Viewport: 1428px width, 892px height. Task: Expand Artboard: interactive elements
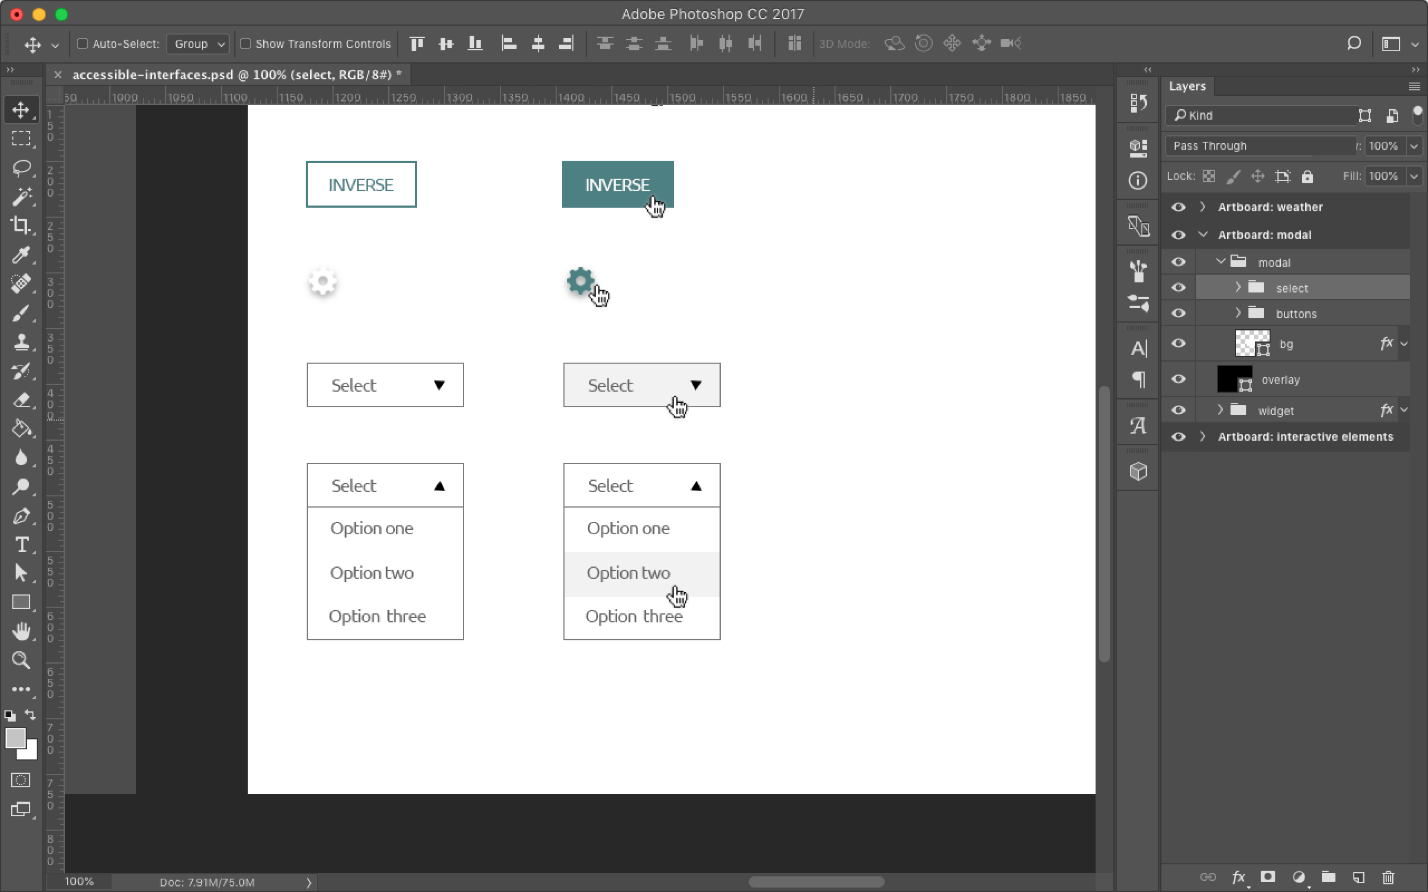point(1202,437)
